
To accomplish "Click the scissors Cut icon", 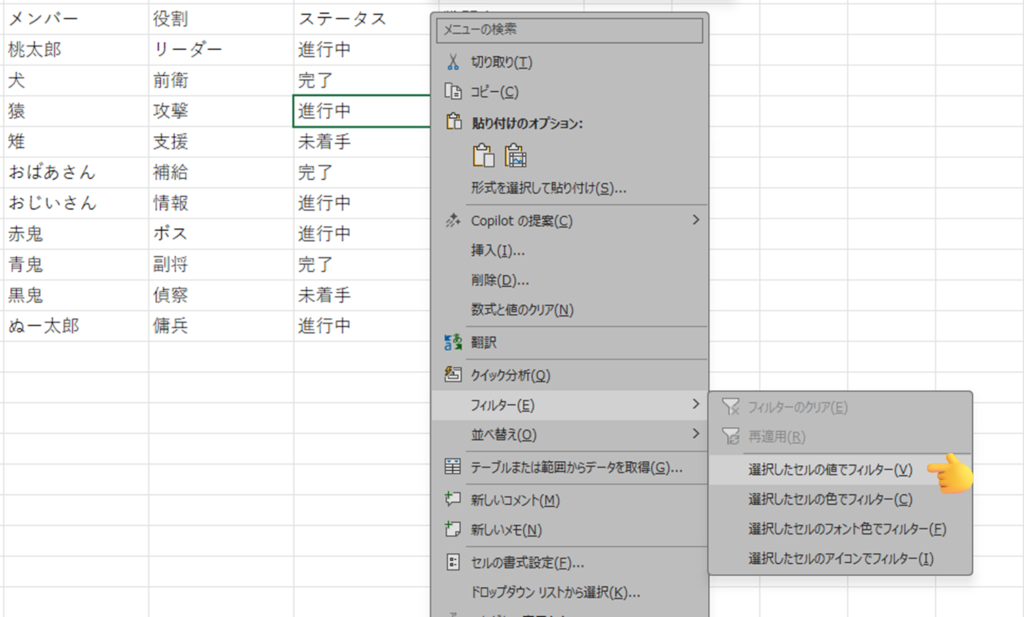I will (452, 62).
